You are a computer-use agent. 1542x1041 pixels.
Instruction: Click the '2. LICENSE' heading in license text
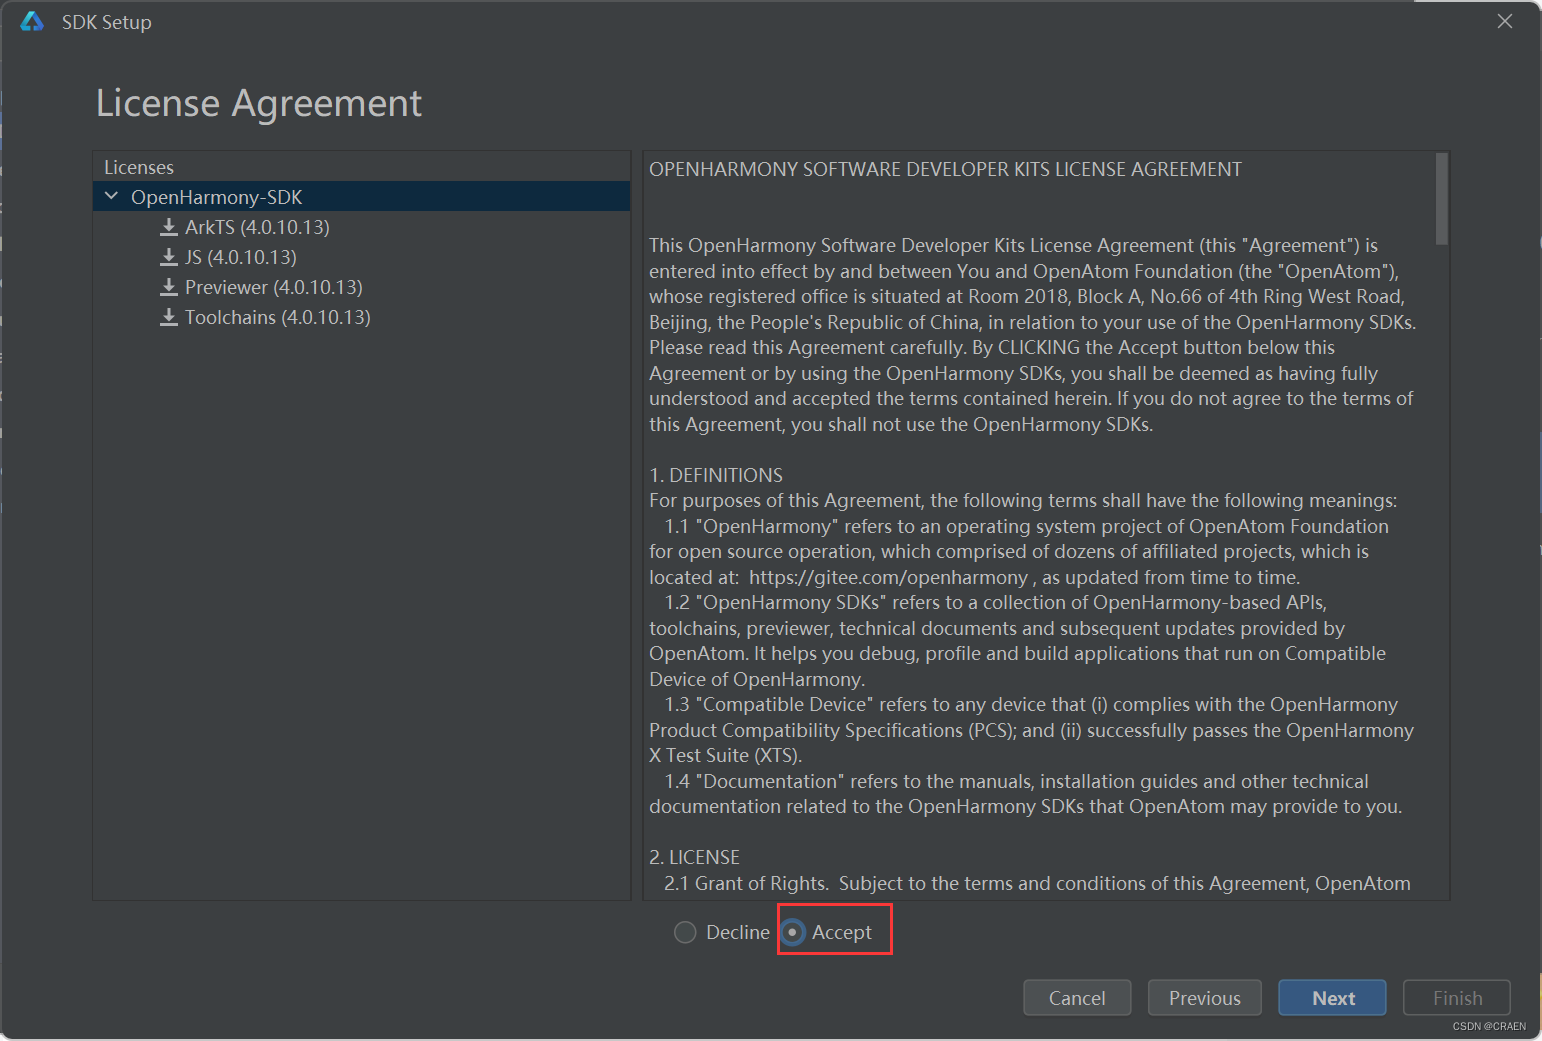[695, 857]
